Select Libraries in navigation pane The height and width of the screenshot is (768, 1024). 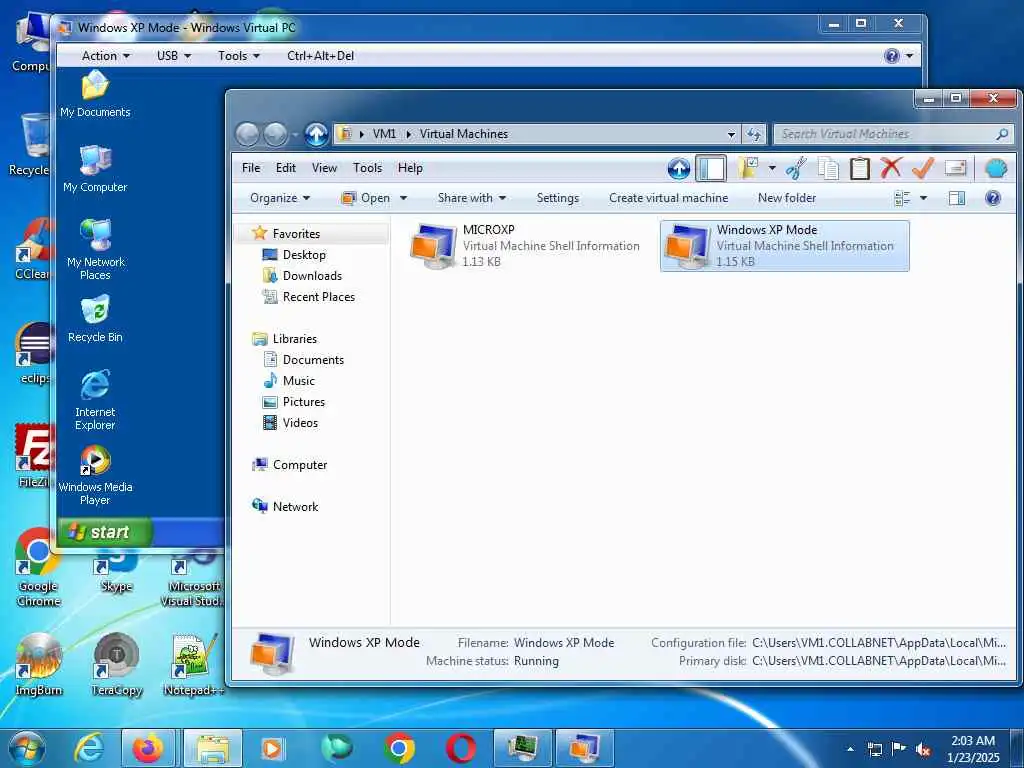click(x=295, y=339)
